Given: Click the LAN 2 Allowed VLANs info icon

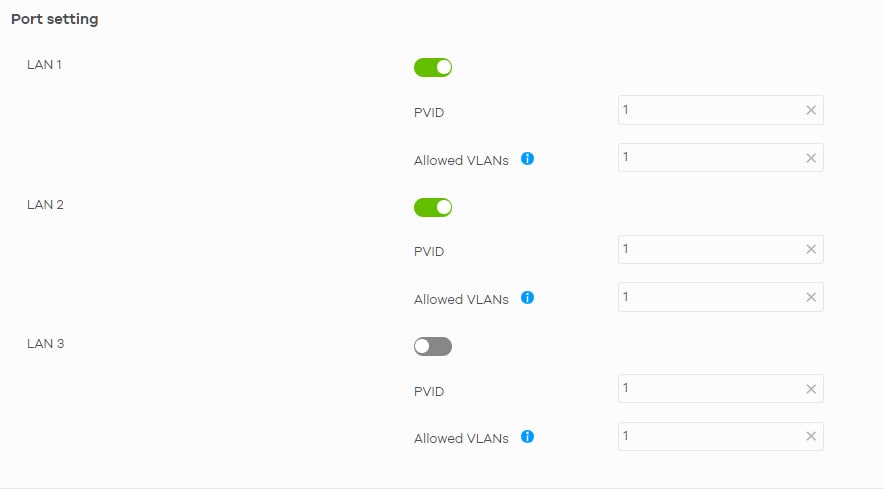Looking at the screenshot, I should tap(527, 298).
